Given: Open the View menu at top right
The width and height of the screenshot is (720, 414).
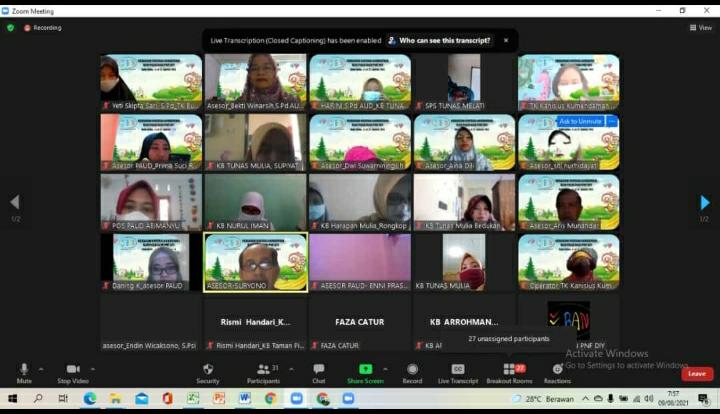Looking at the screenshot, I should 701,28.
